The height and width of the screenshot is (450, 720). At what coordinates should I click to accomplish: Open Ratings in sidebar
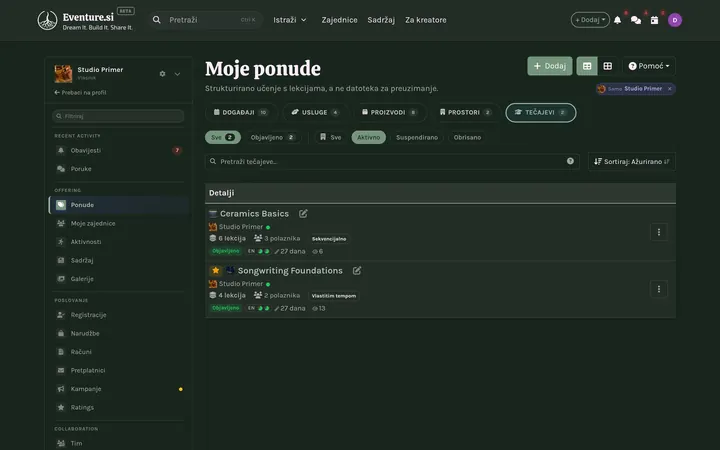pyautogui.click(x=118, y=407)
